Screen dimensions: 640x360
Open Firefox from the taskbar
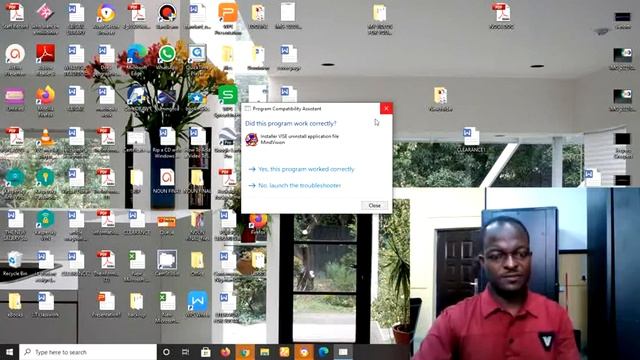(225, 352)
